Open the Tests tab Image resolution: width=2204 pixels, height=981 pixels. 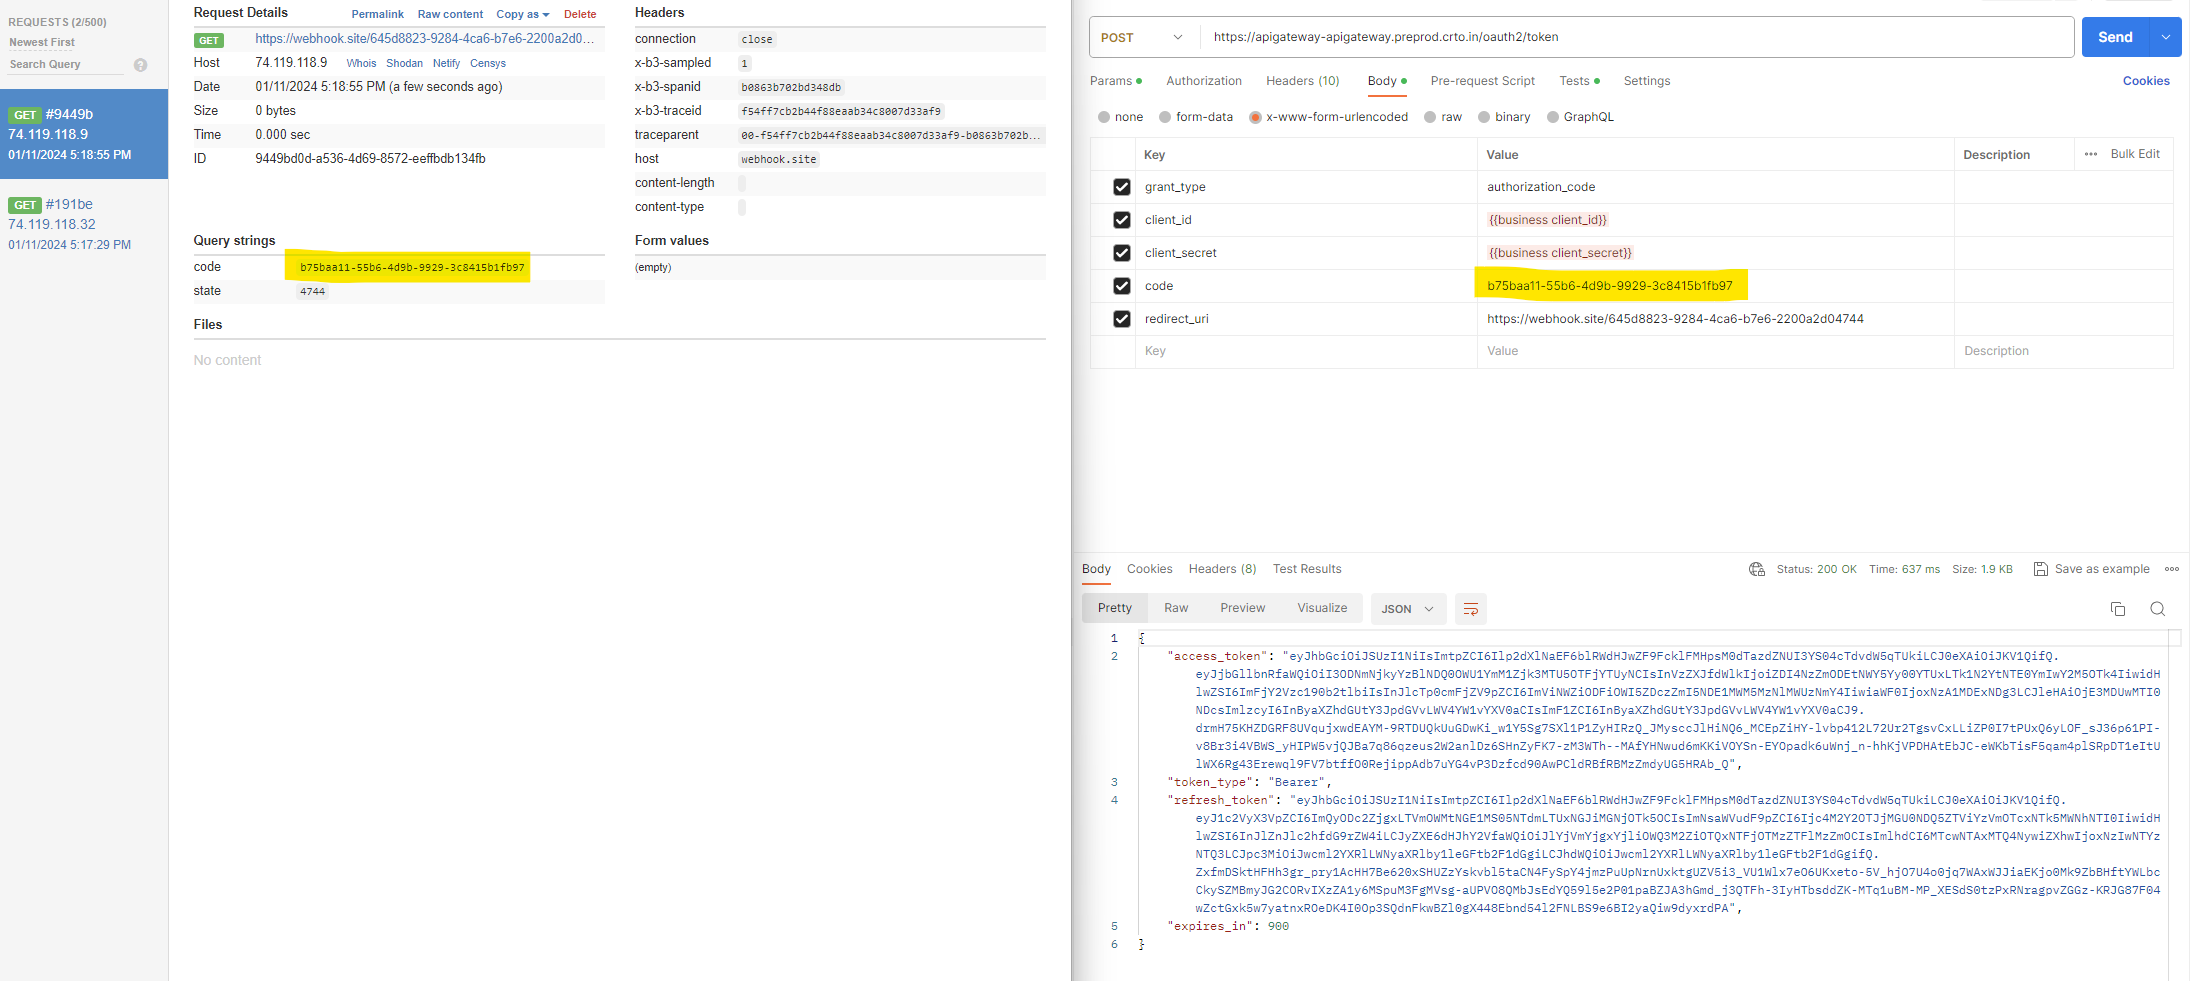click(x=1579, y=81)
